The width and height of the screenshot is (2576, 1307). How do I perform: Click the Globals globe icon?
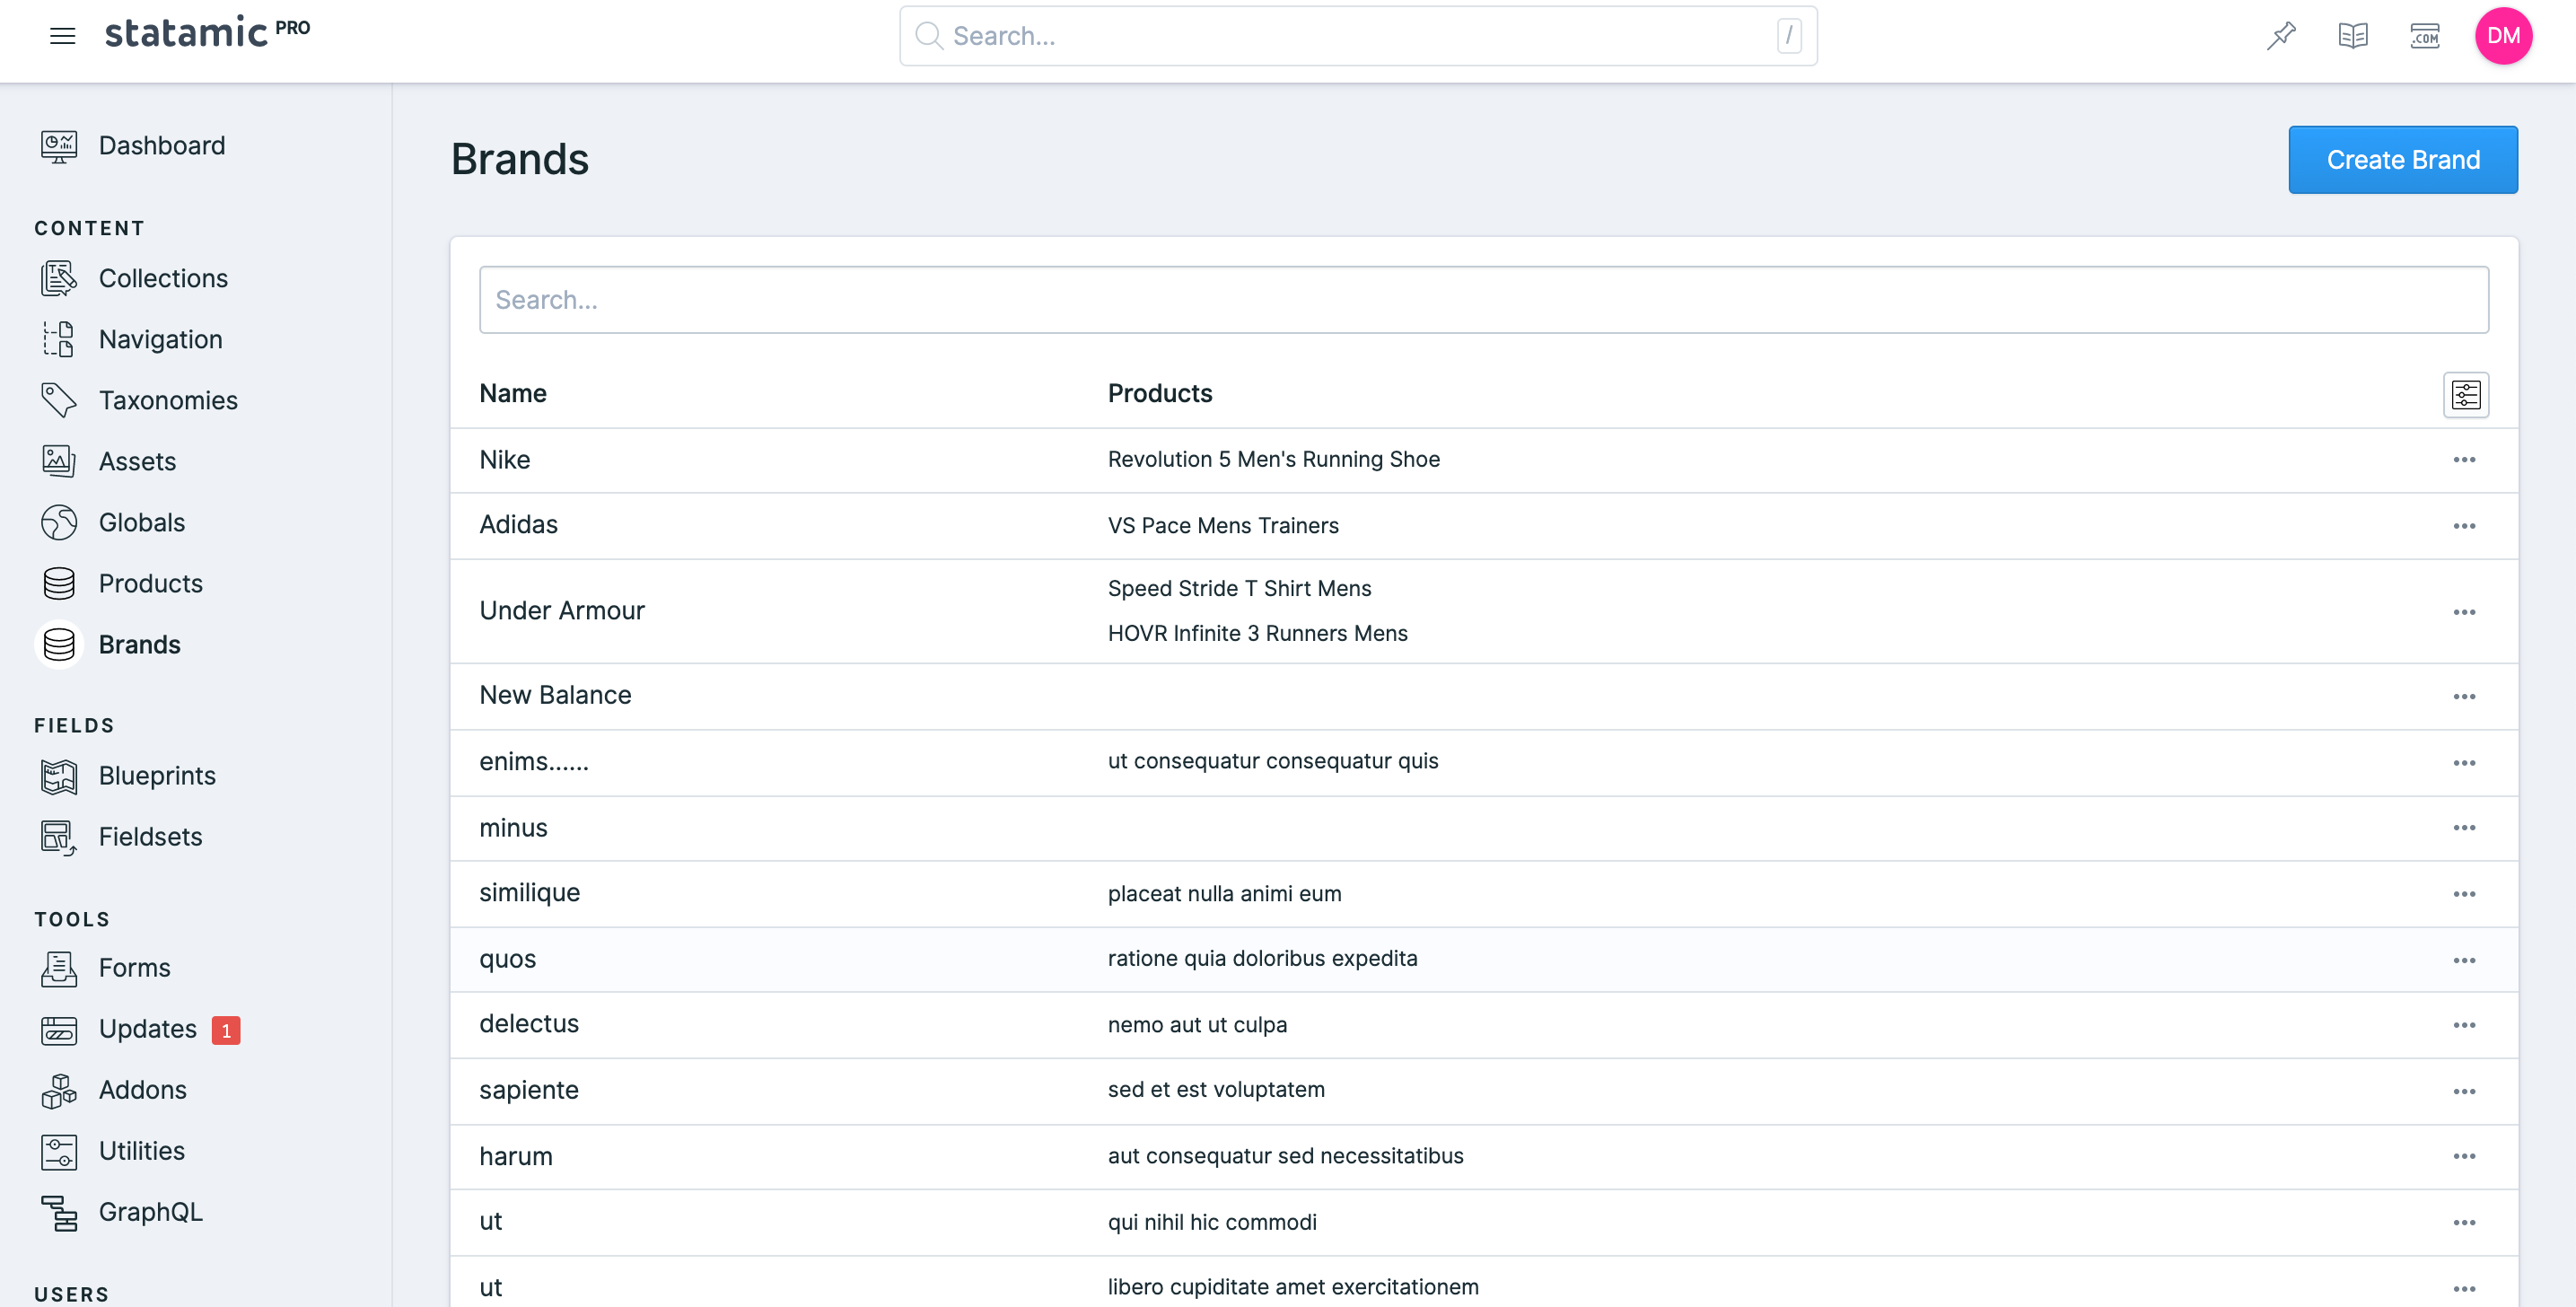coord(59,523)
